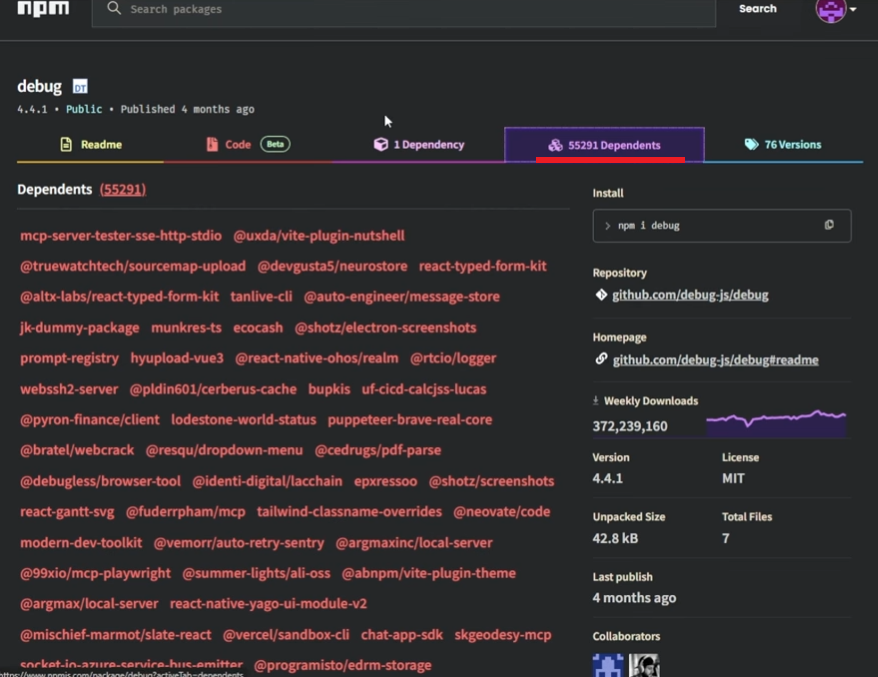The image size is (878, 677).
Task: Click the Dependency box icon
Action: pos(381,144)
